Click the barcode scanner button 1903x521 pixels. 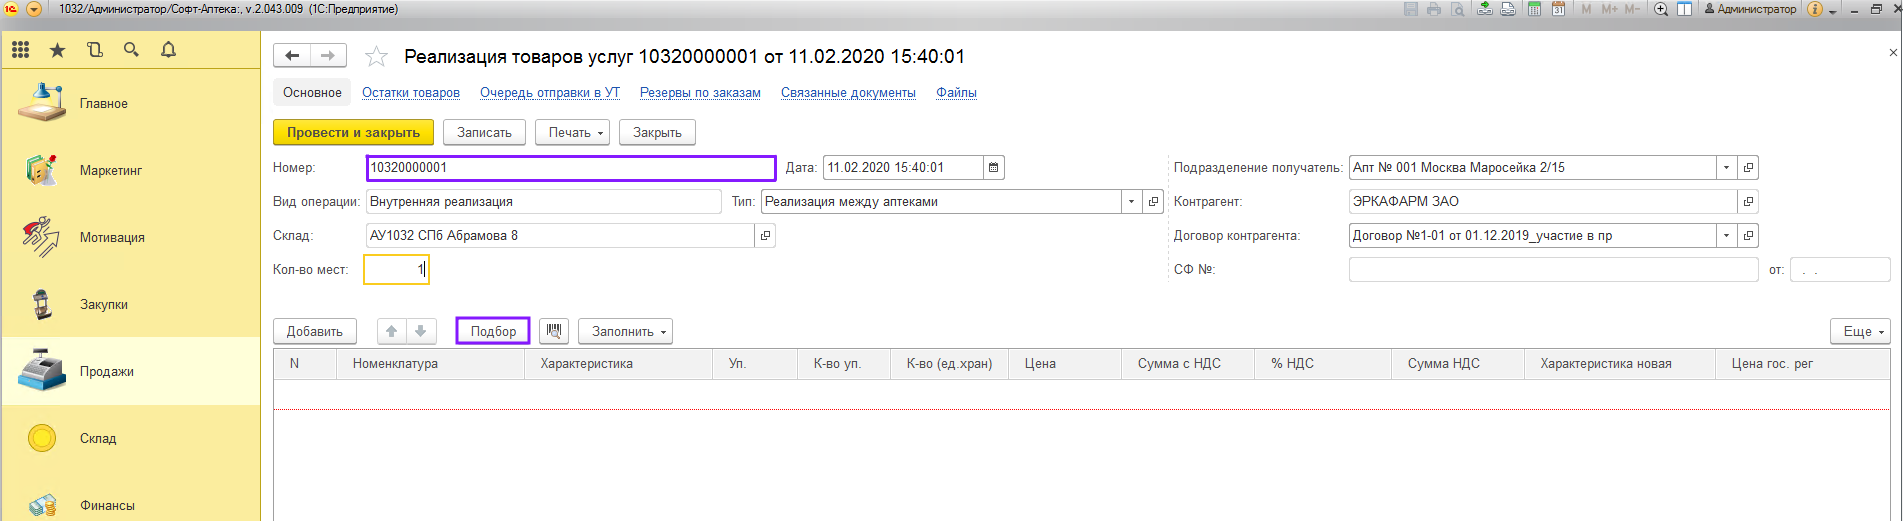[554, 331]
